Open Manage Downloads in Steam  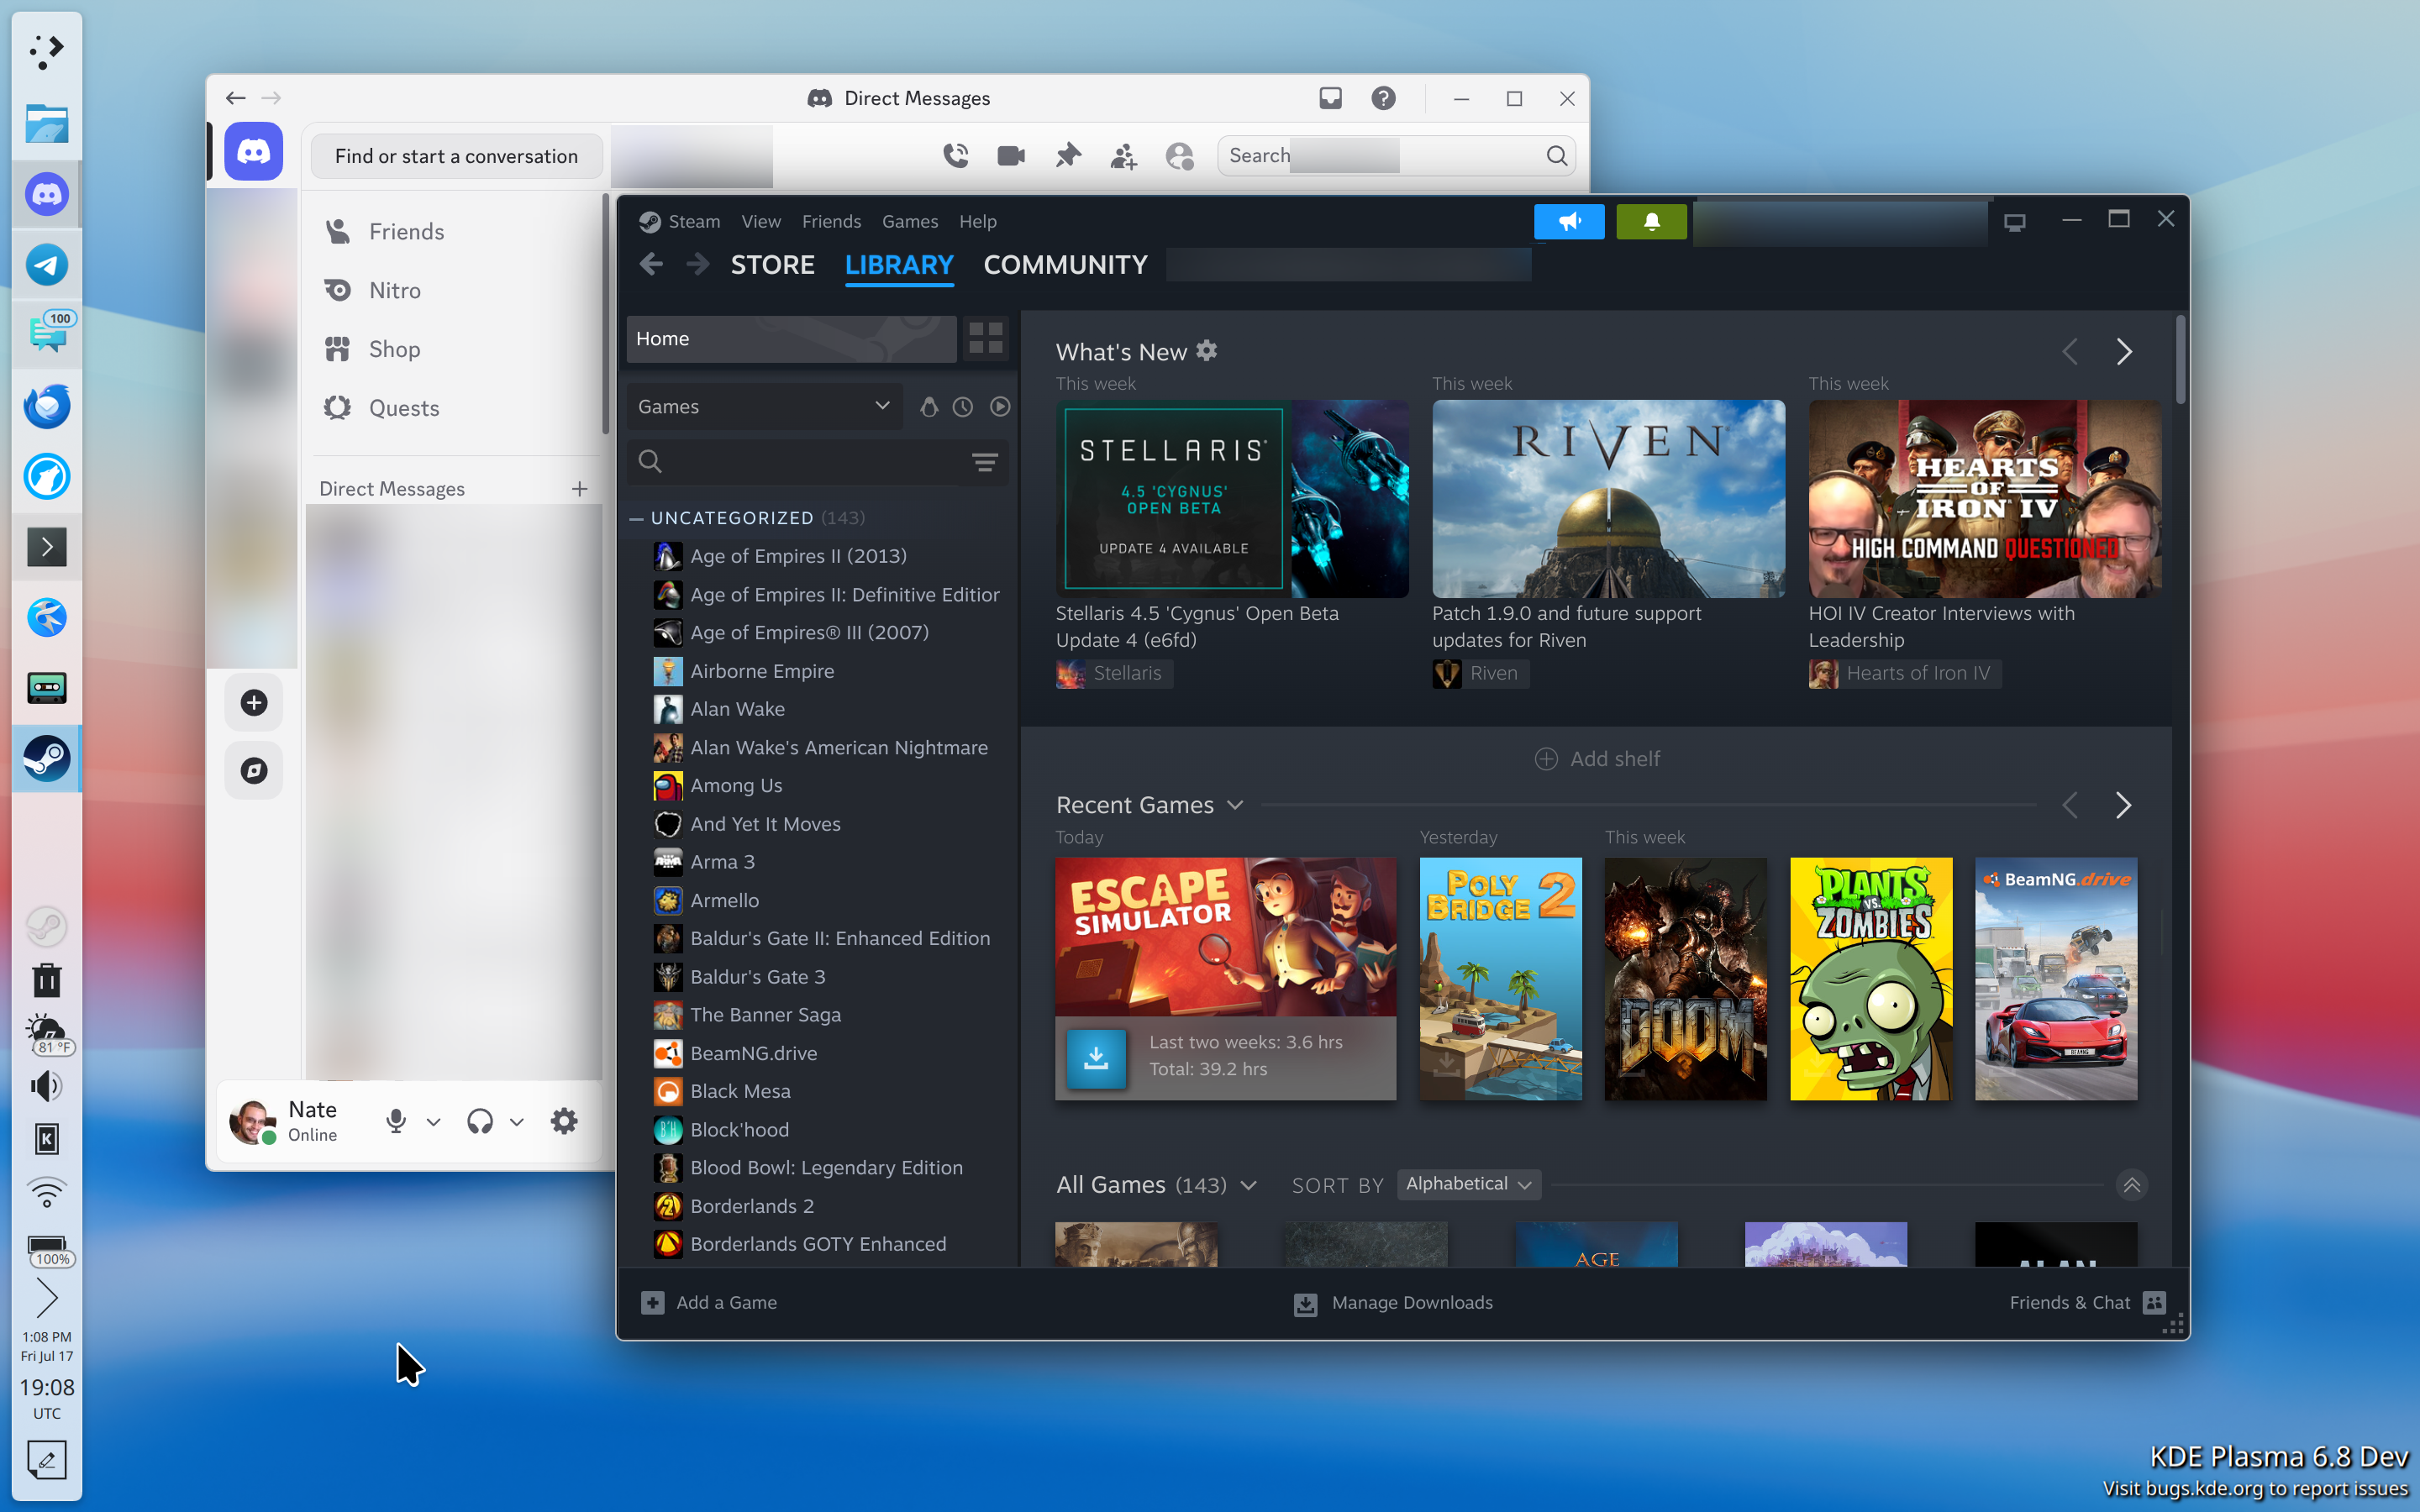point(1393,1302)
